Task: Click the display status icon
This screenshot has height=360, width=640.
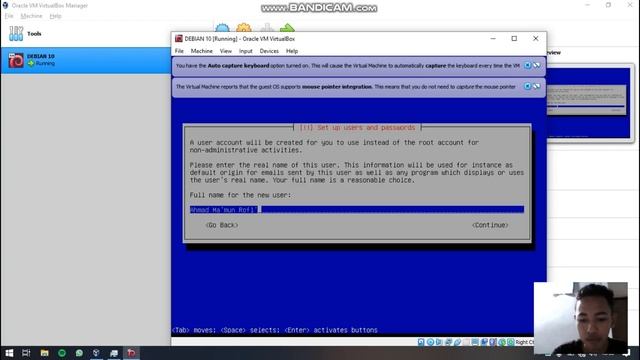Action: (x=475, y=342)
